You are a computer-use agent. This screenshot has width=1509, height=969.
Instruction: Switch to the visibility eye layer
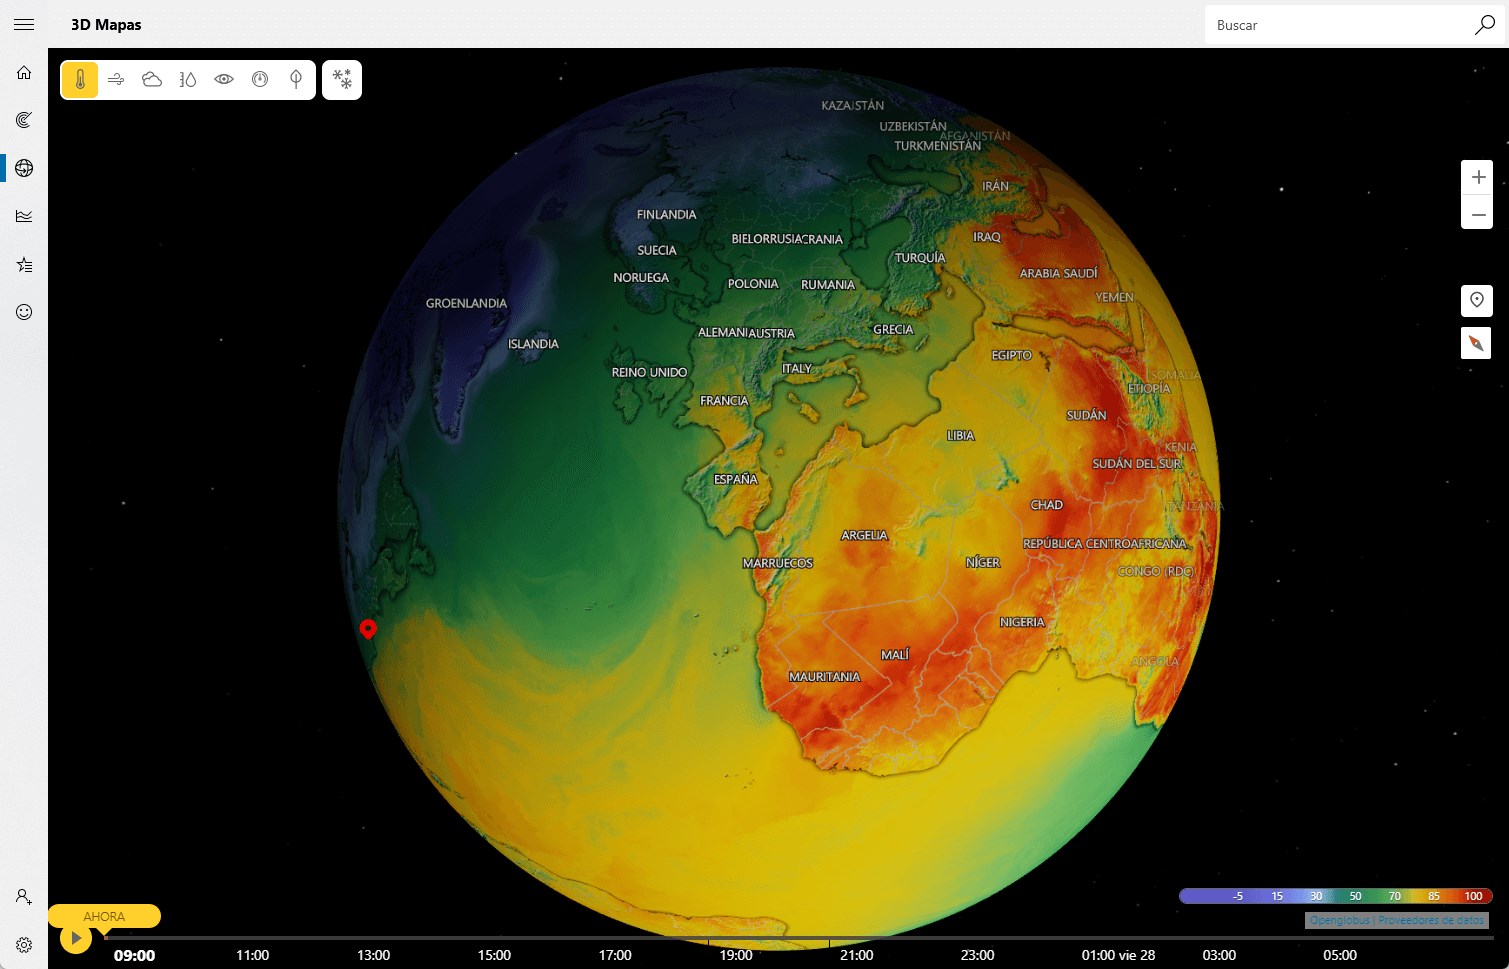coord(224,80)
